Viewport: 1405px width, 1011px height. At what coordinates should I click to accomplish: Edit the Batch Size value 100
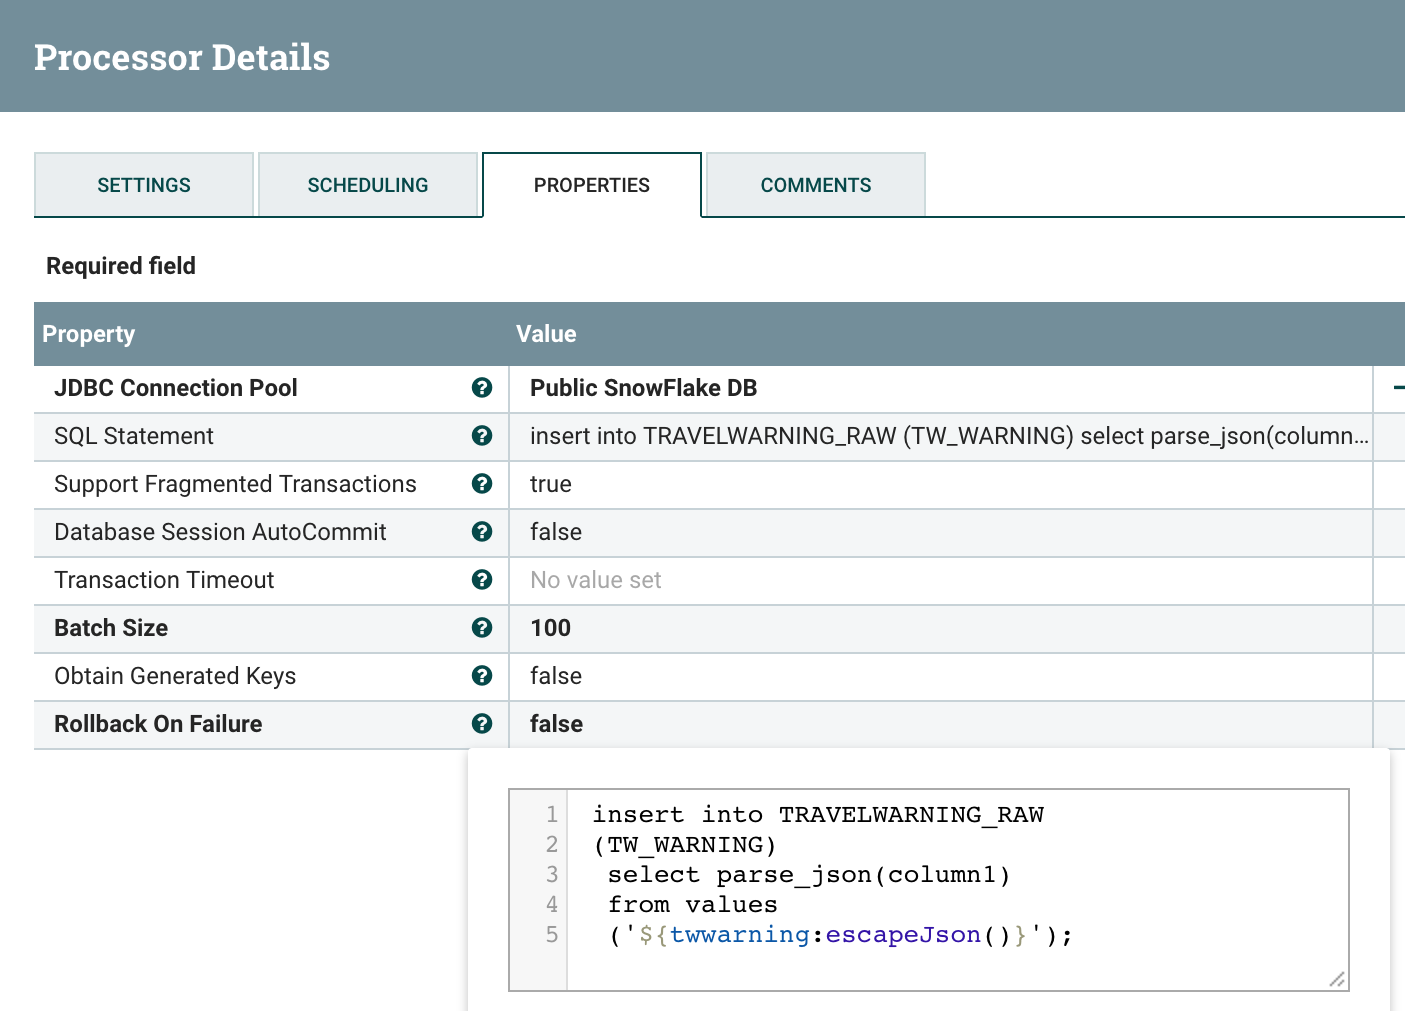941,628
